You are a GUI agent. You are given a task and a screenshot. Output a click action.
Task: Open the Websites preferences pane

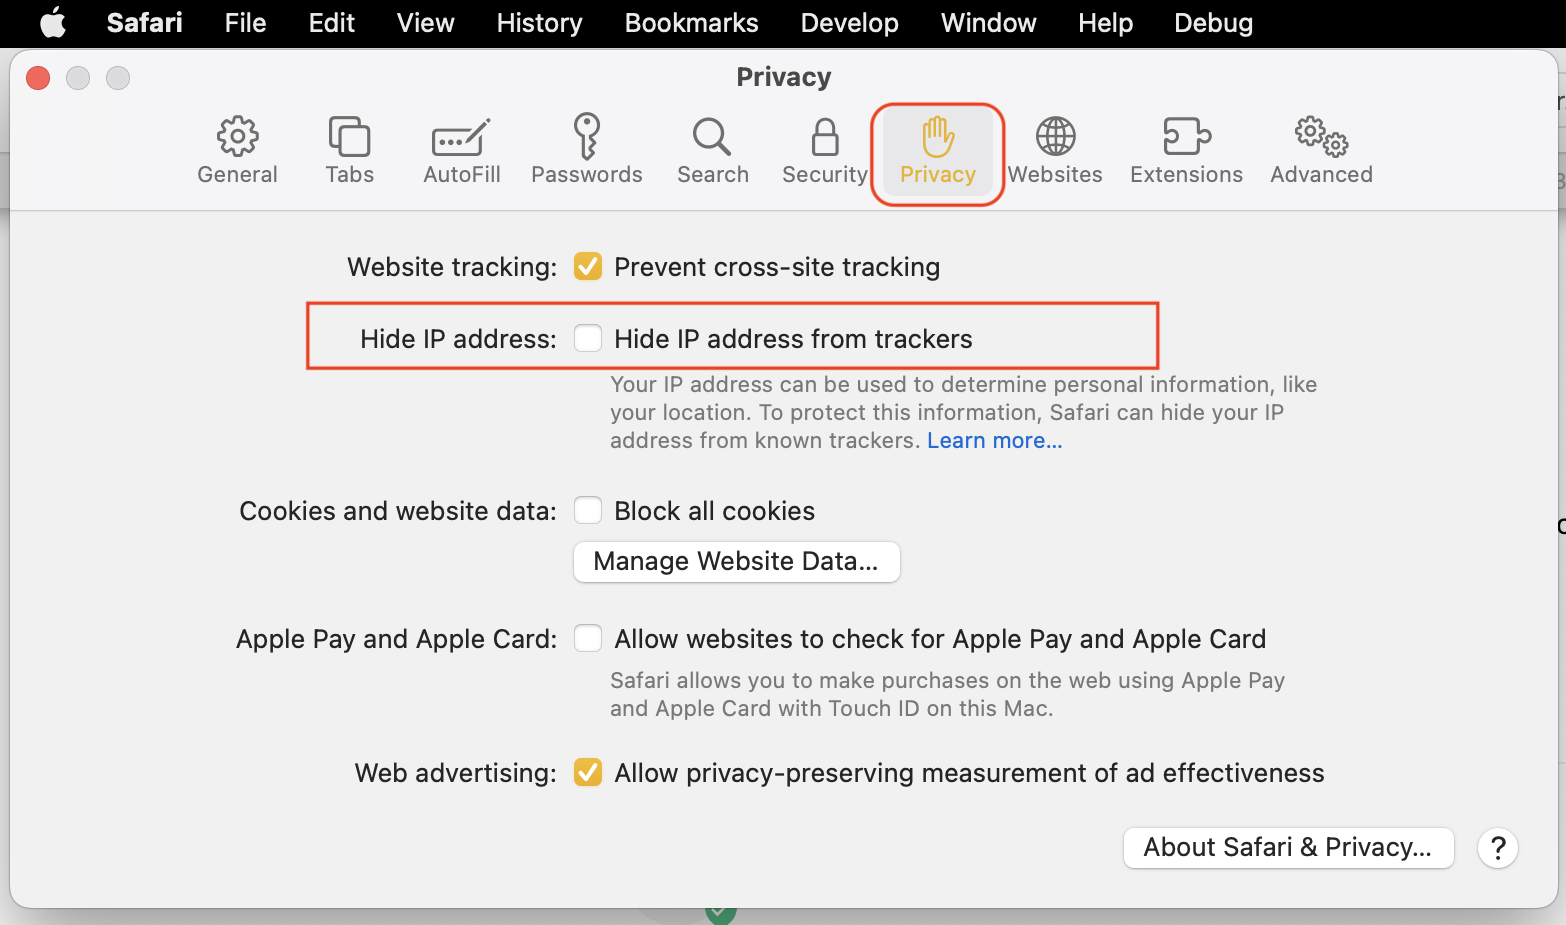tap(1055, 151)
